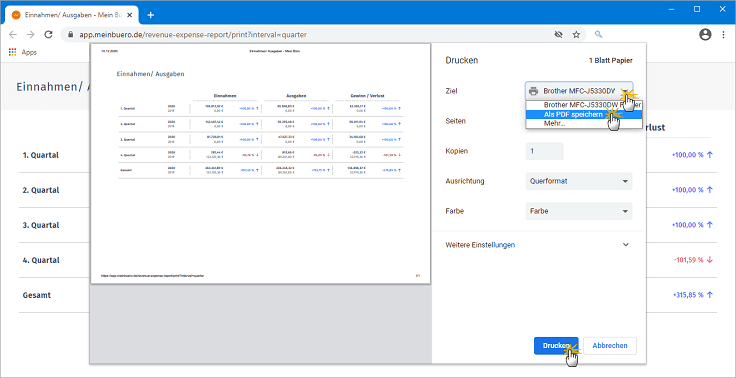Image resolution: width=736 pixels, height=378 pixels.
Task: Click the +315,85 % value
Action: [688, 295]
